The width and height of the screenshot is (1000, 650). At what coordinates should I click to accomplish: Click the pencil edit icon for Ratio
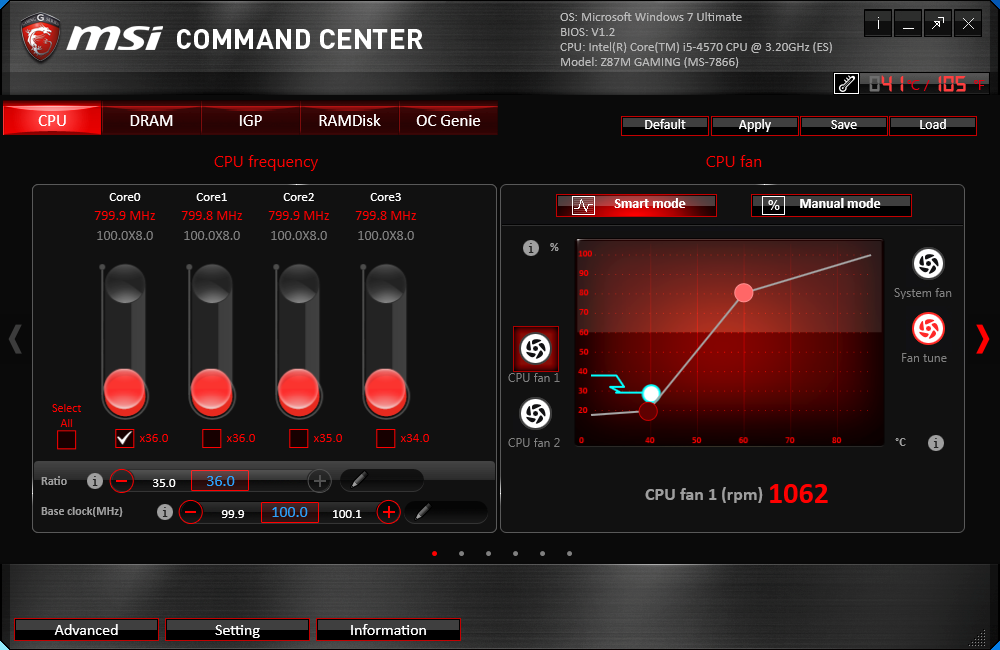click(x=359, y=480)
